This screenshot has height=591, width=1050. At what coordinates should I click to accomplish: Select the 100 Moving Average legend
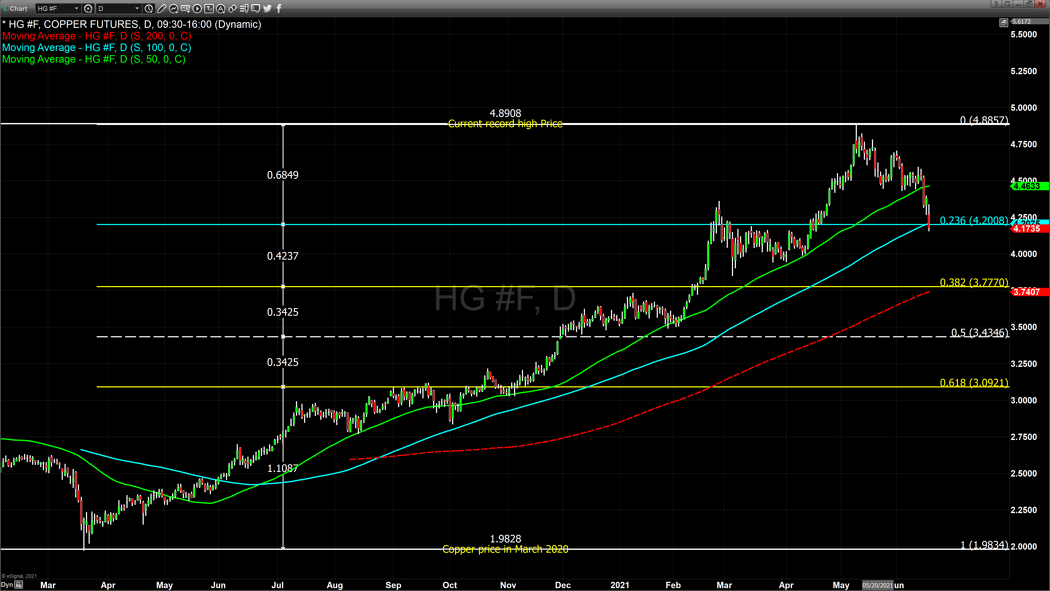(x=96, y=48)
